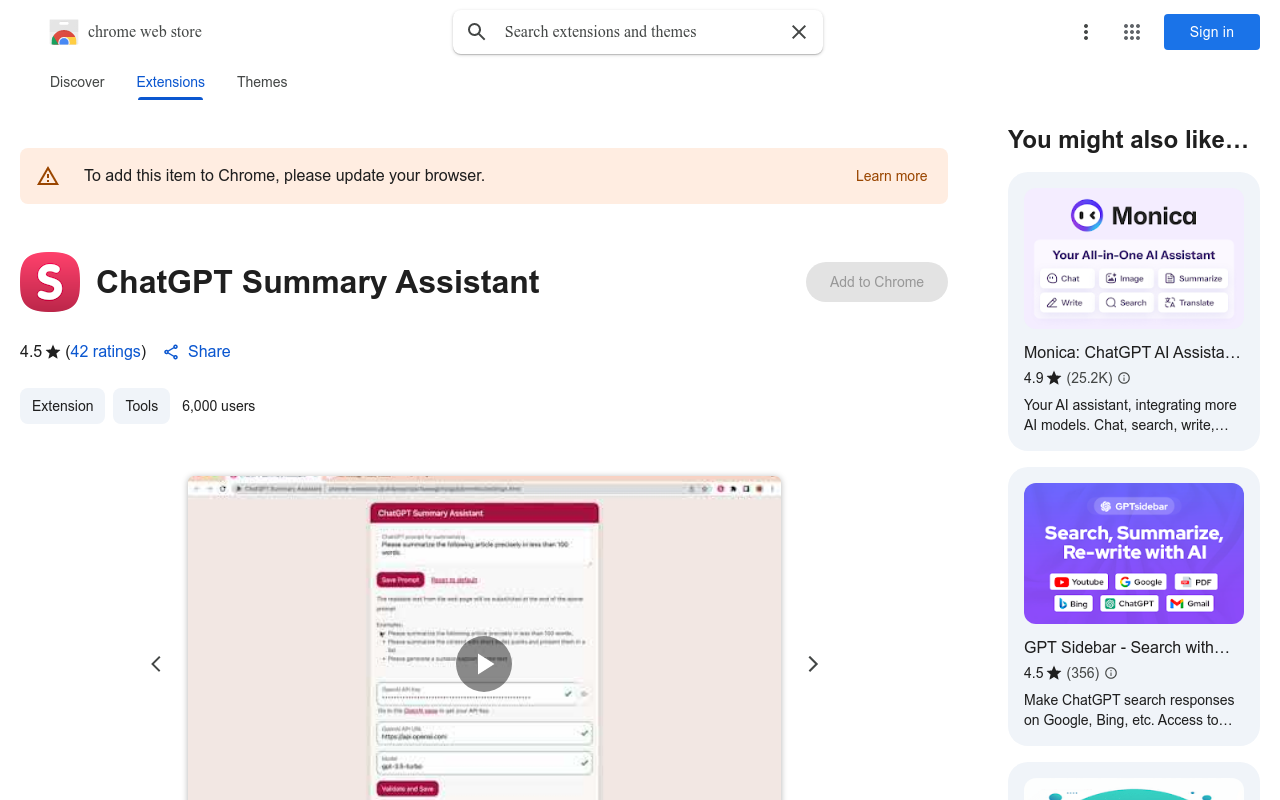
Task: Click the extension screenshot thumbnail
Action: point(484,637)
